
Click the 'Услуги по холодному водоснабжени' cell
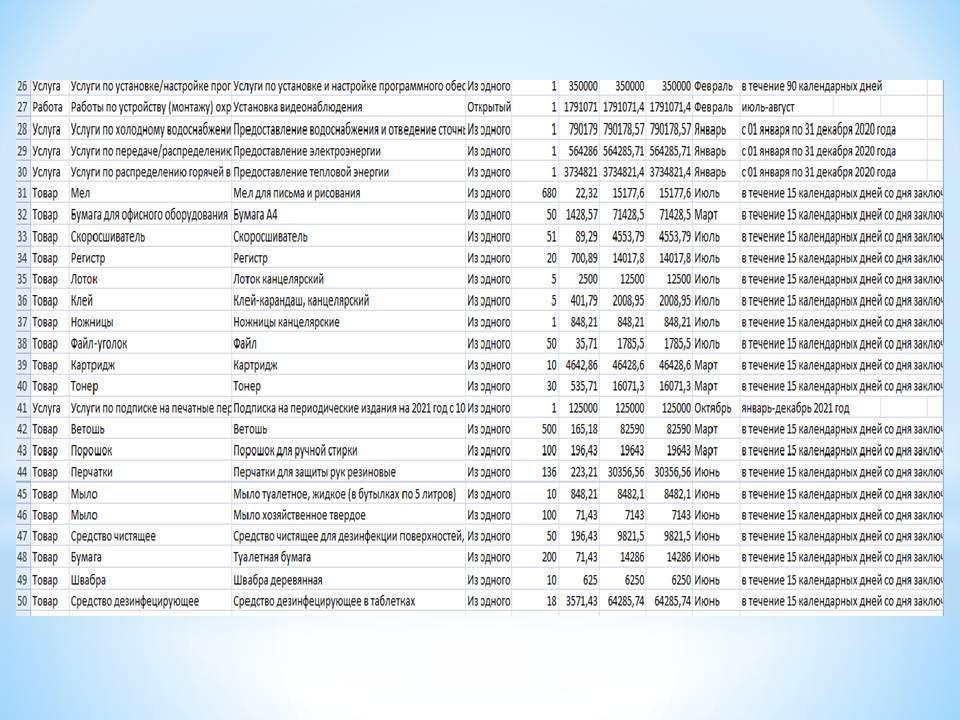(150, 129)
